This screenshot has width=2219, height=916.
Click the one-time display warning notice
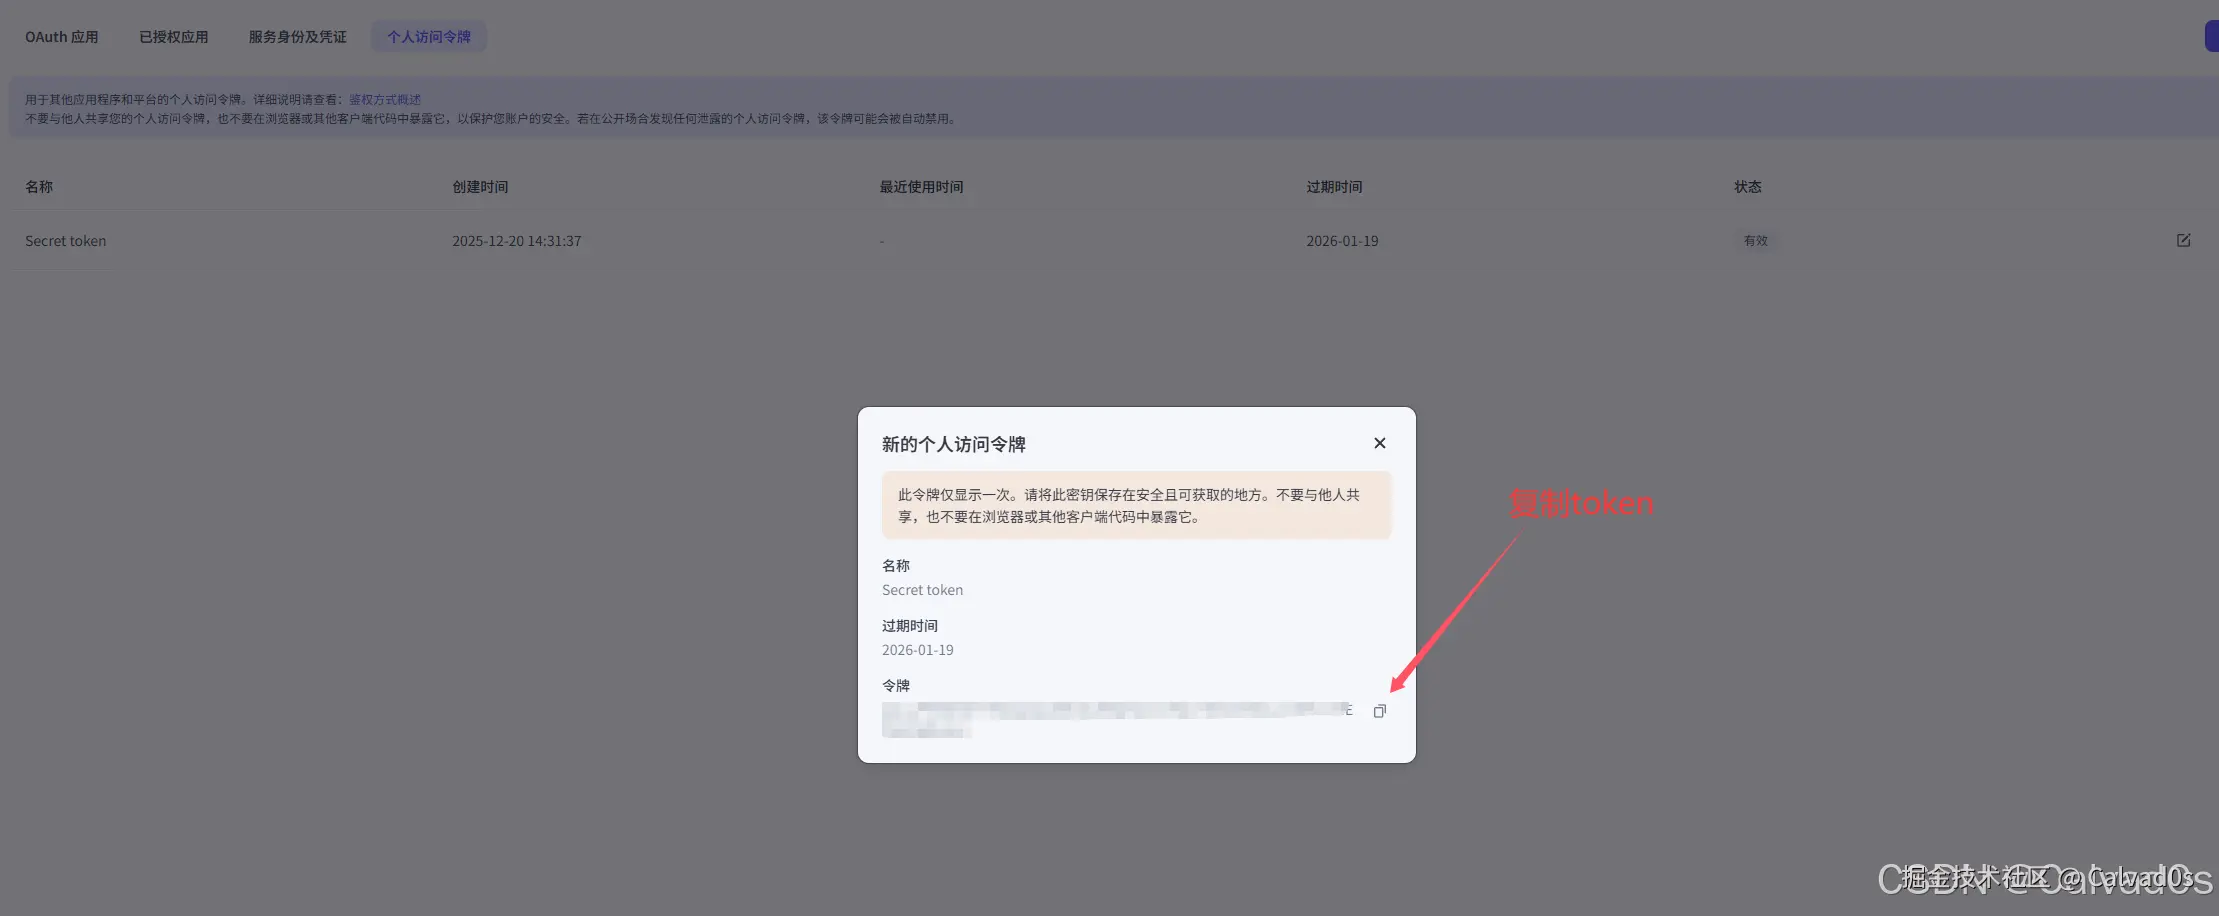[1137, 505]
